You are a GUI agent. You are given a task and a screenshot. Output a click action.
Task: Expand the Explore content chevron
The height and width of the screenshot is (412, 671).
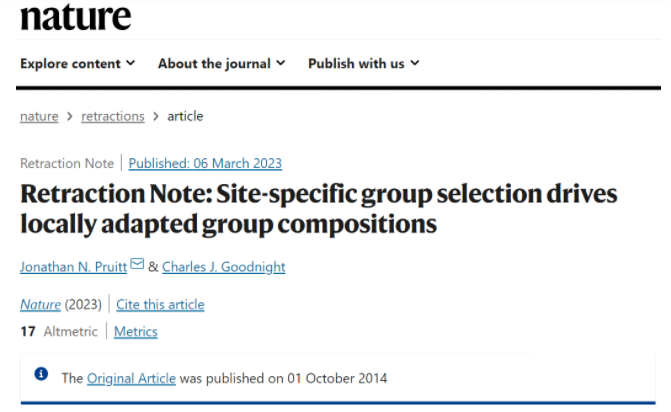tap(131, 63)
